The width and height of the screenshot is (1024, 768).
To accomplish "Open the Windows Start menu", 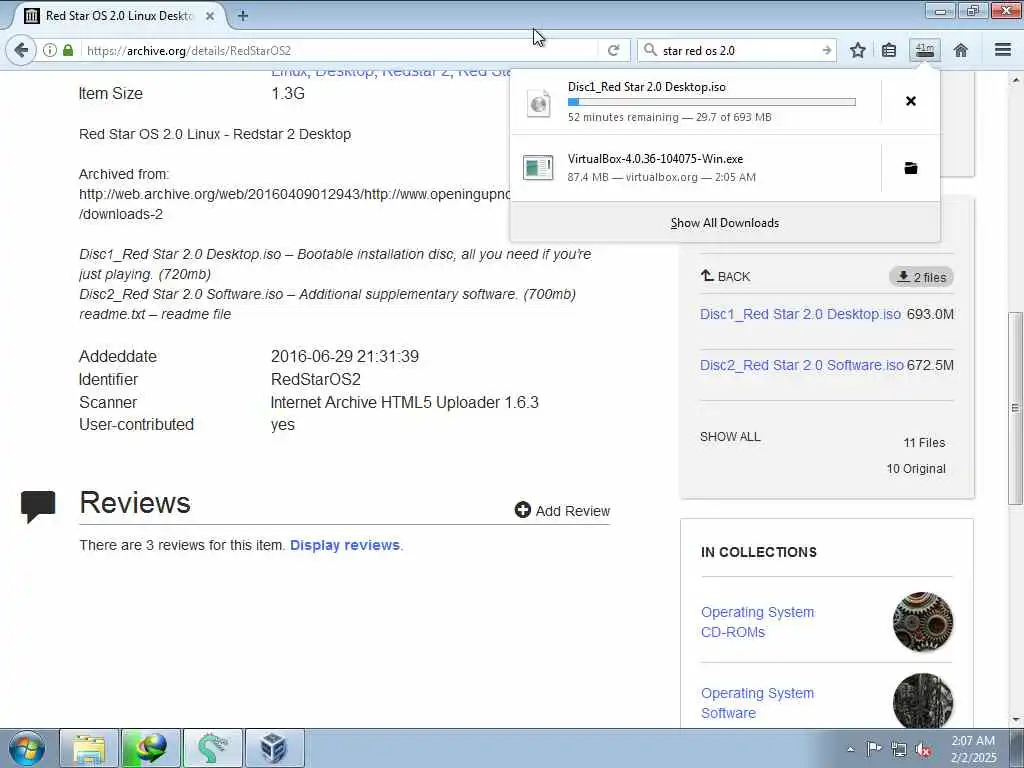I will 27,748.
